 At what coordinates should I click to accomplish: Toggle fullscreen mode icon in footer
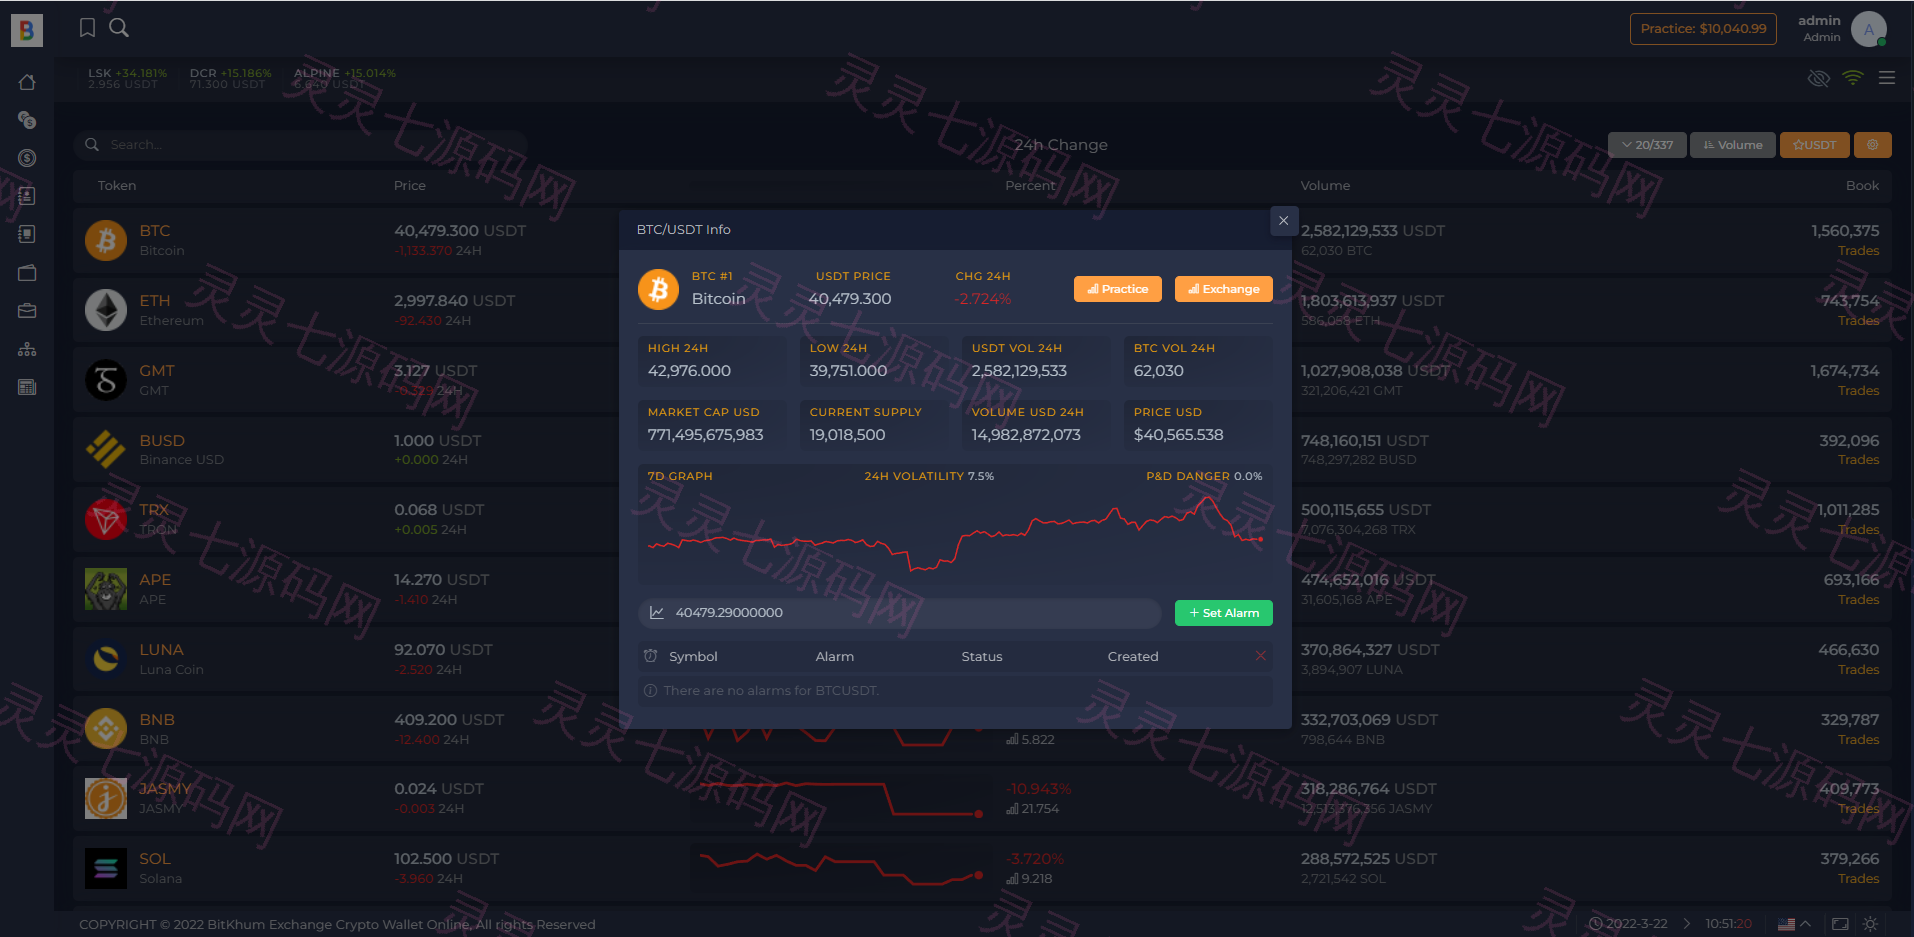pos(1840,924)
